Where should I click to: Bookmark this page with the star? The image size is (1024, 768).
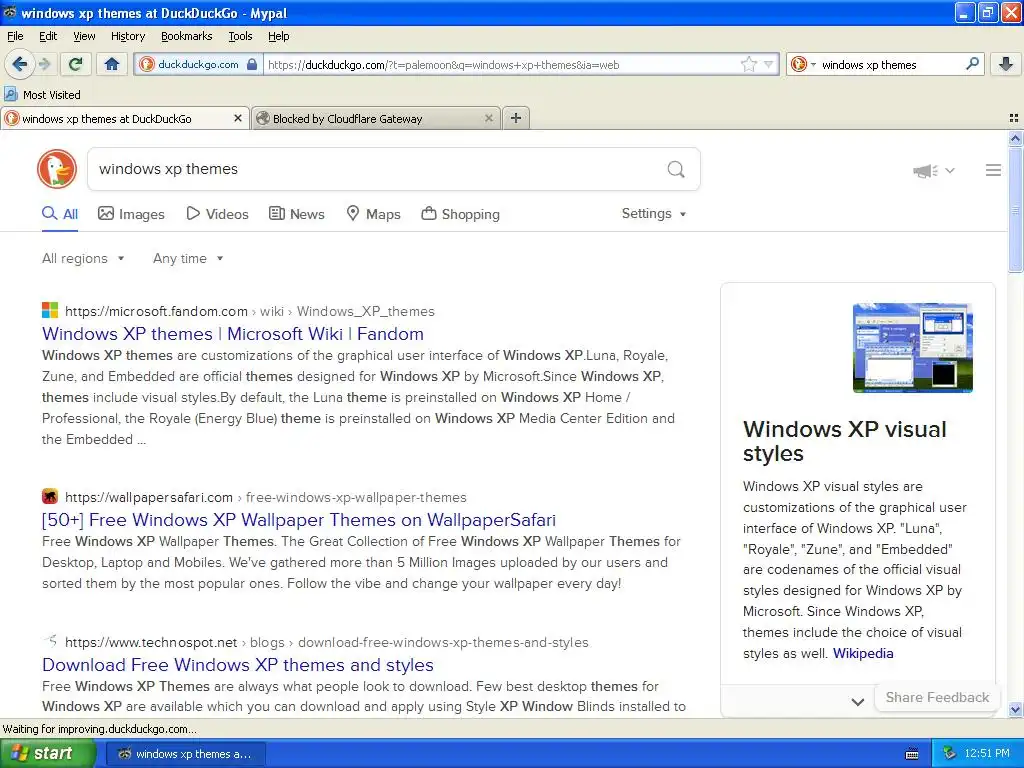coord(748,64)
